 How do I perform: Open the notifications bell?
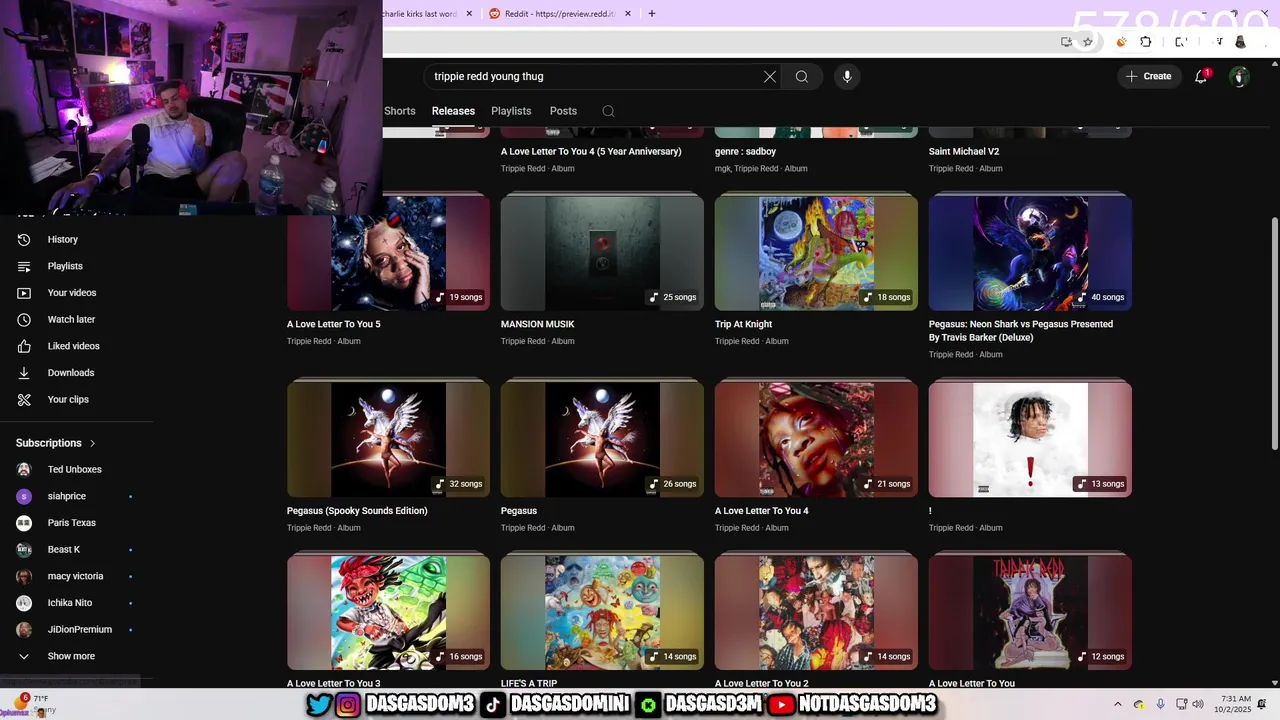(1202, 76)
